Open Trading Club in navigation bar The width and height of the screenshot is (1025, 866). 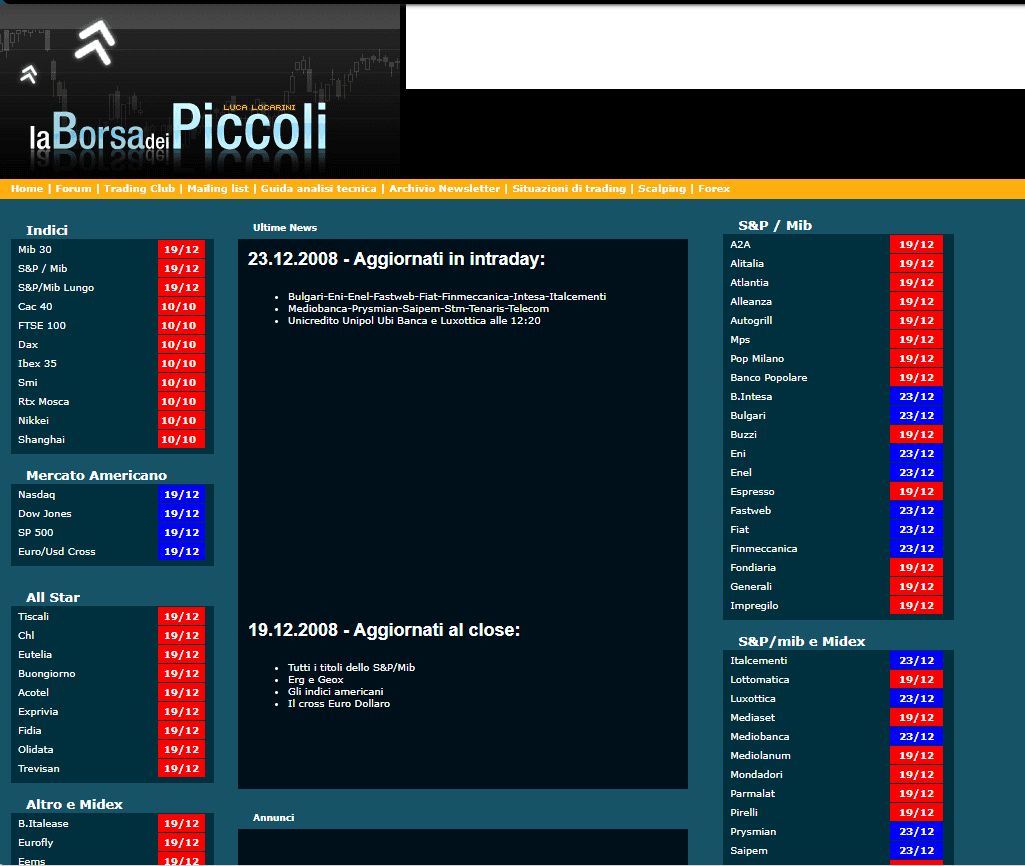[x=139, y=189]
